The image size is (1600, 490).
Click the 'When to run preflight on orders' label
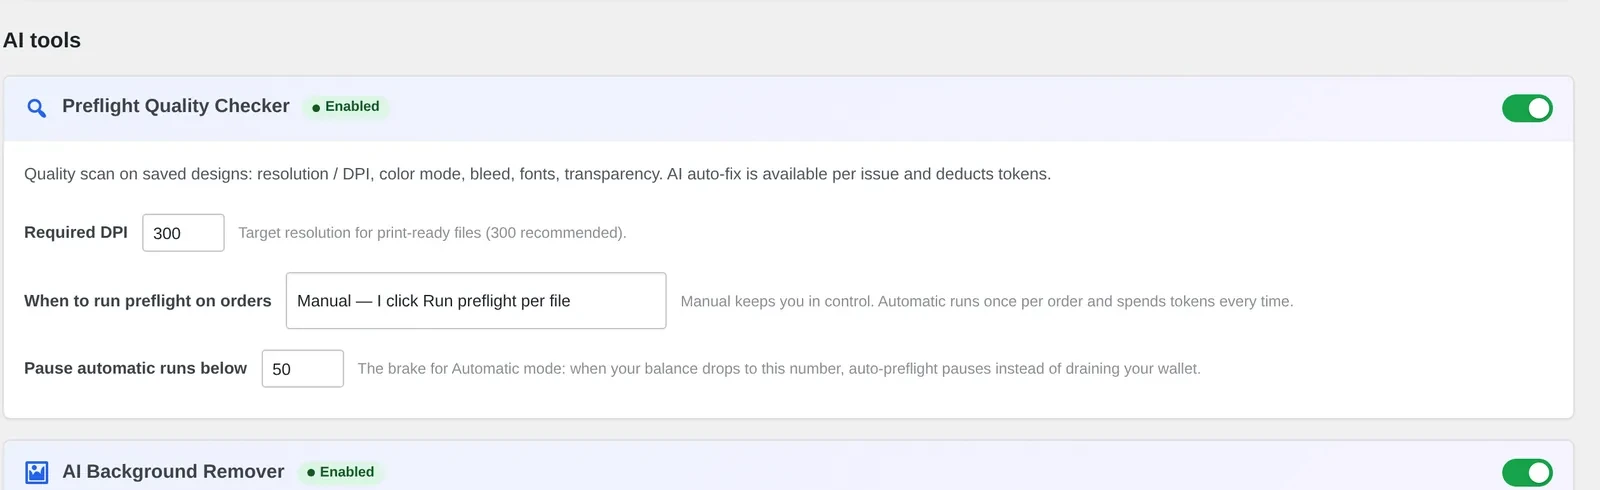[x=148, y=301]
